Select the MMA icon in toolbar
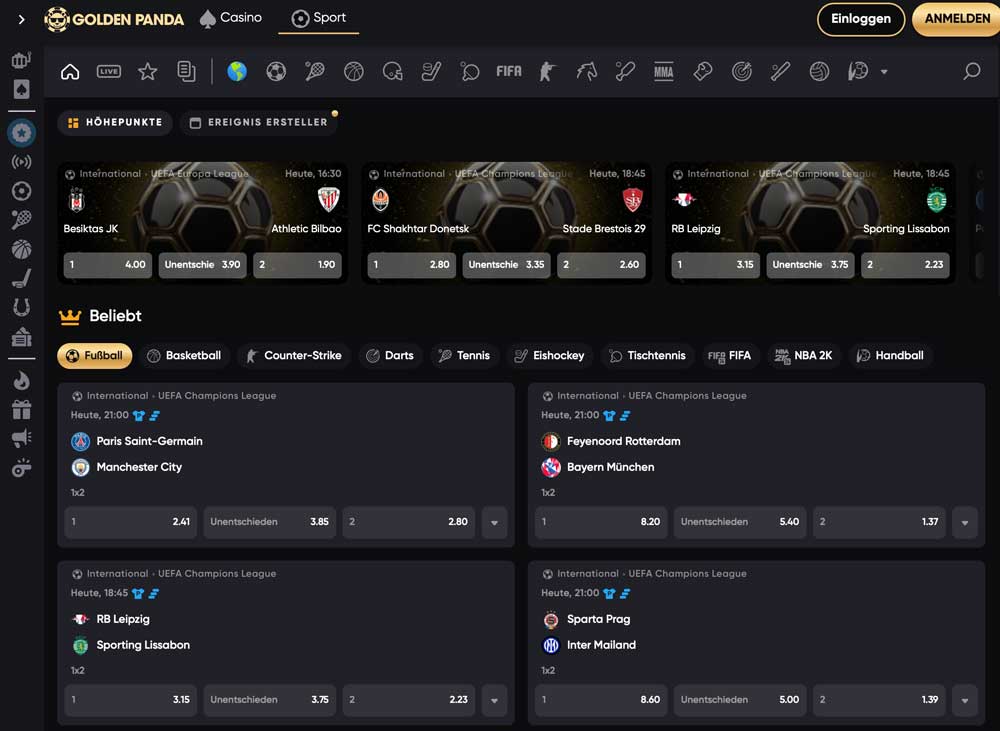This screenshot has width=1000, height=731. click(x=663, y=71)
